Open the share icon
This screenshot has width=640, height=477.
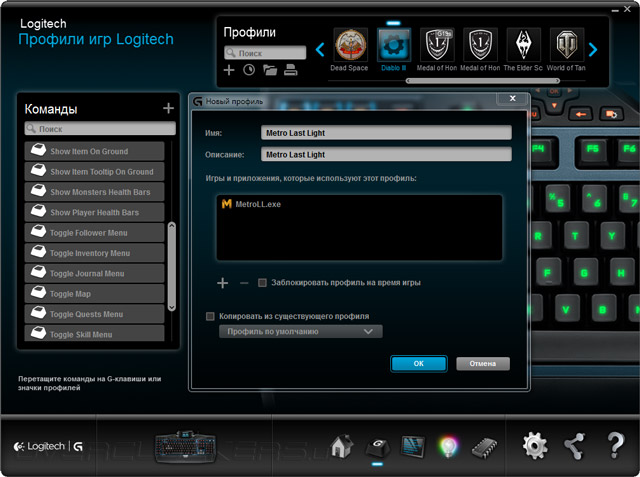pos(575,446)
